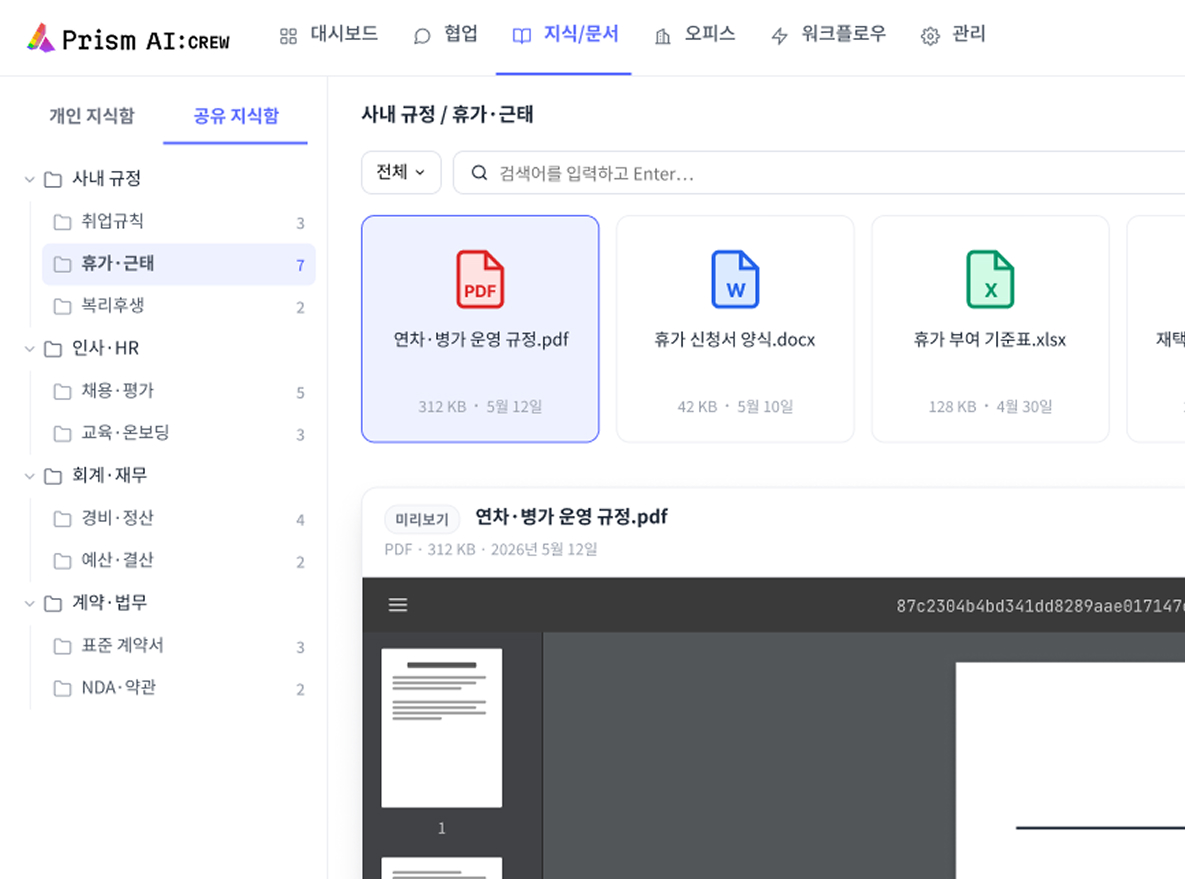Click the 사내 규정 folder icon
Viewport: 1185px width, 879px height.
point(53,179)
